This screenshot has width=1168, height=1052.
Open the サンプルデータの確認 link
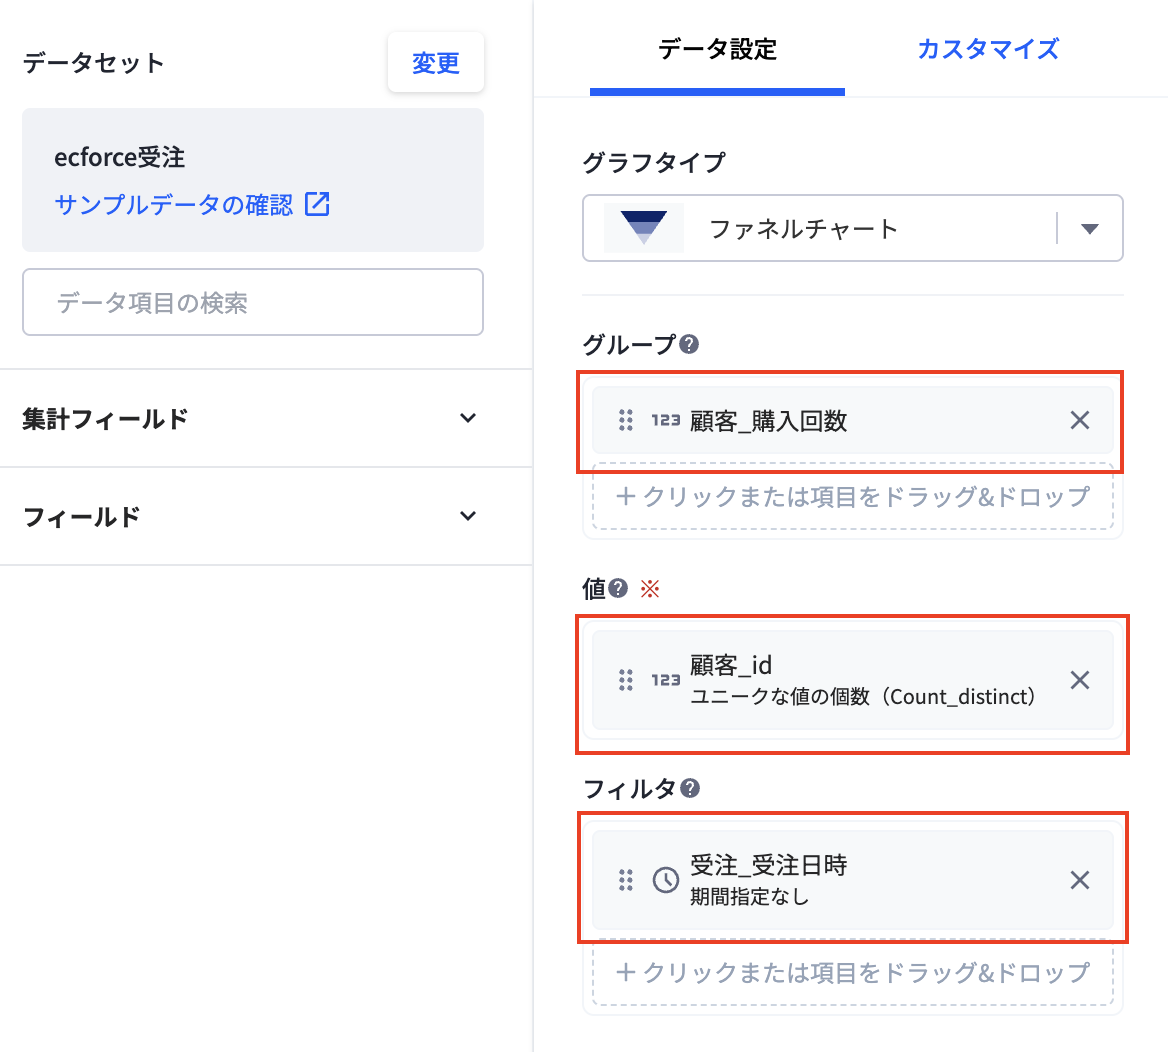point(174,204)
